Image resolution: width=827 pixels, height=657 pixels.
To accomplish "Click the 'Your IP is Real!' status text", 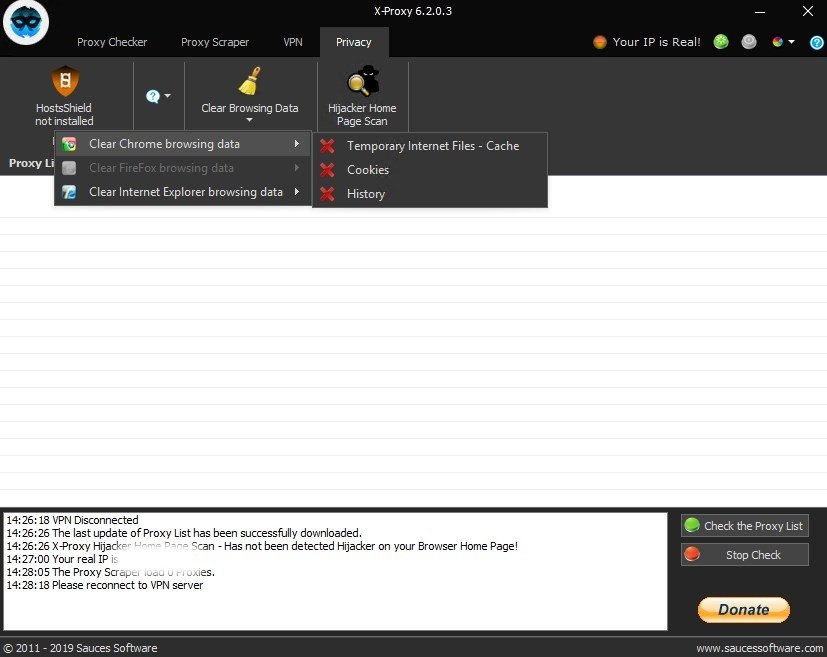I will [x=657, y=42].
